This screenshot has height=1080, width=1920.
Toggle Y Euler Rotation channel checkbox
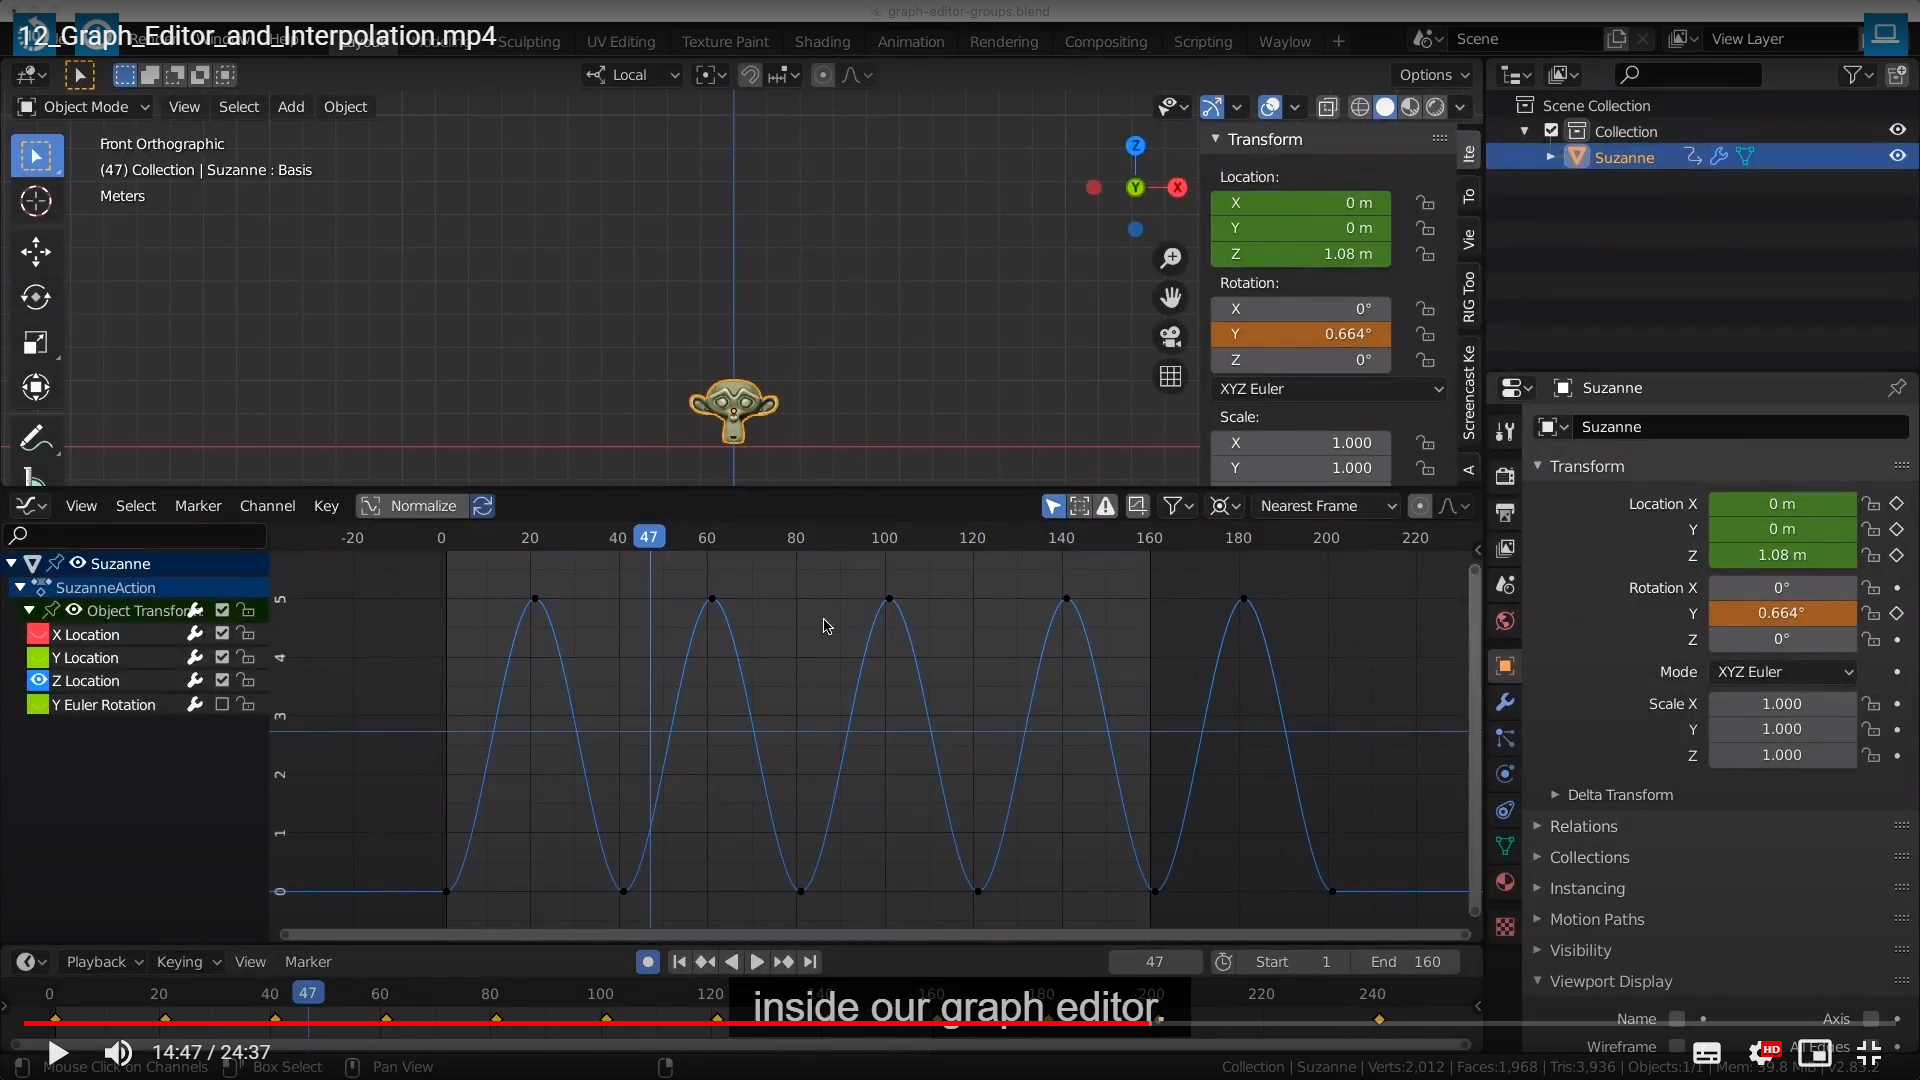tap(222, 705)
